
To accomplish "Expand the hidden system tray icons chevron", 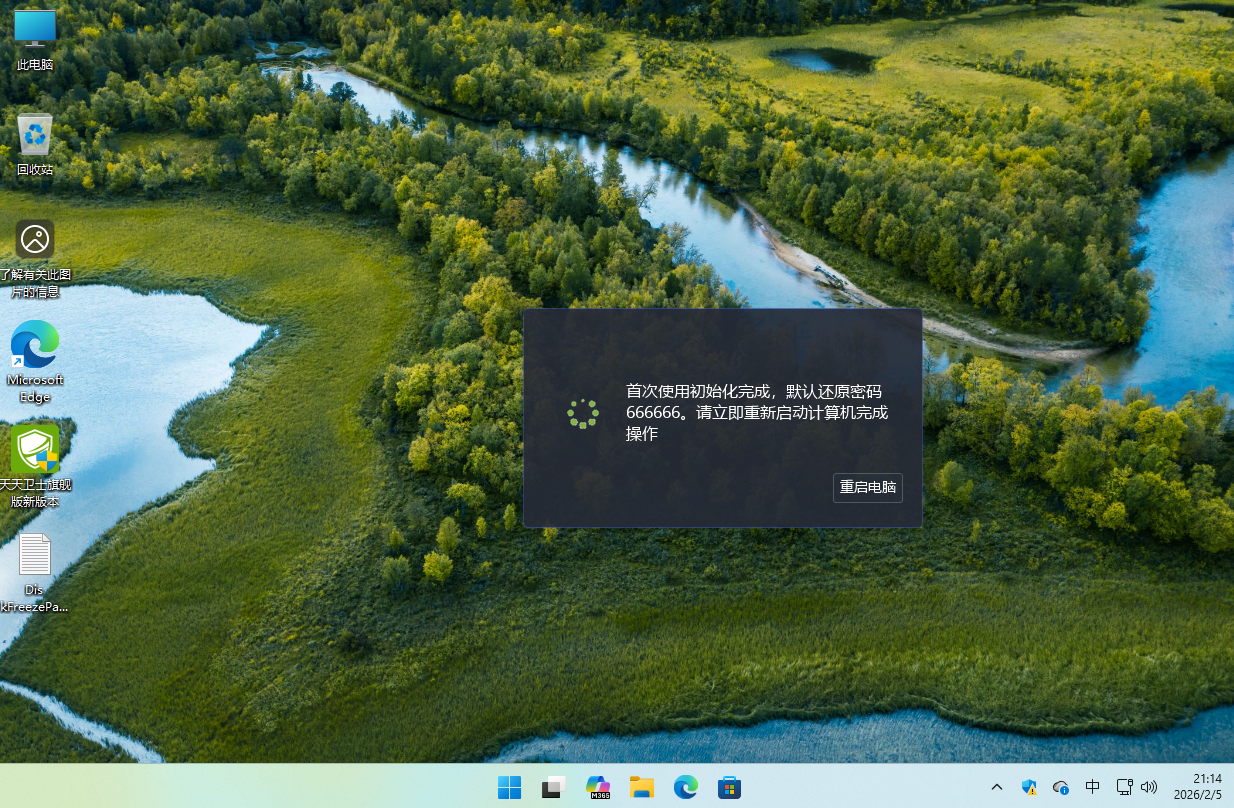I will point(997,787).
